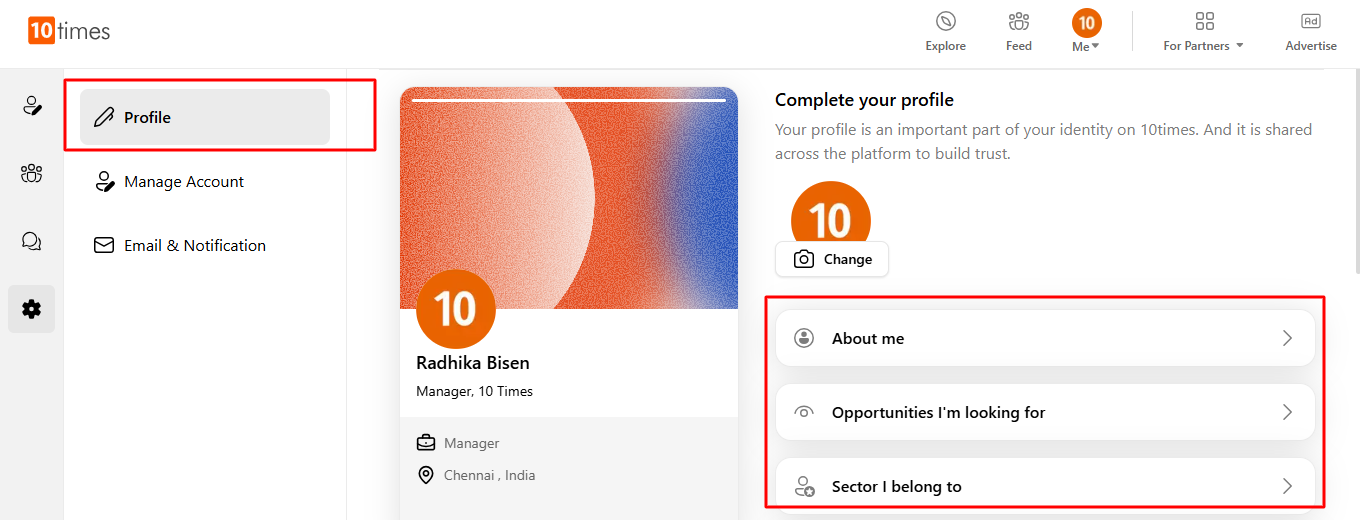Open Email & Notification settings

click(x=194, y=246)
